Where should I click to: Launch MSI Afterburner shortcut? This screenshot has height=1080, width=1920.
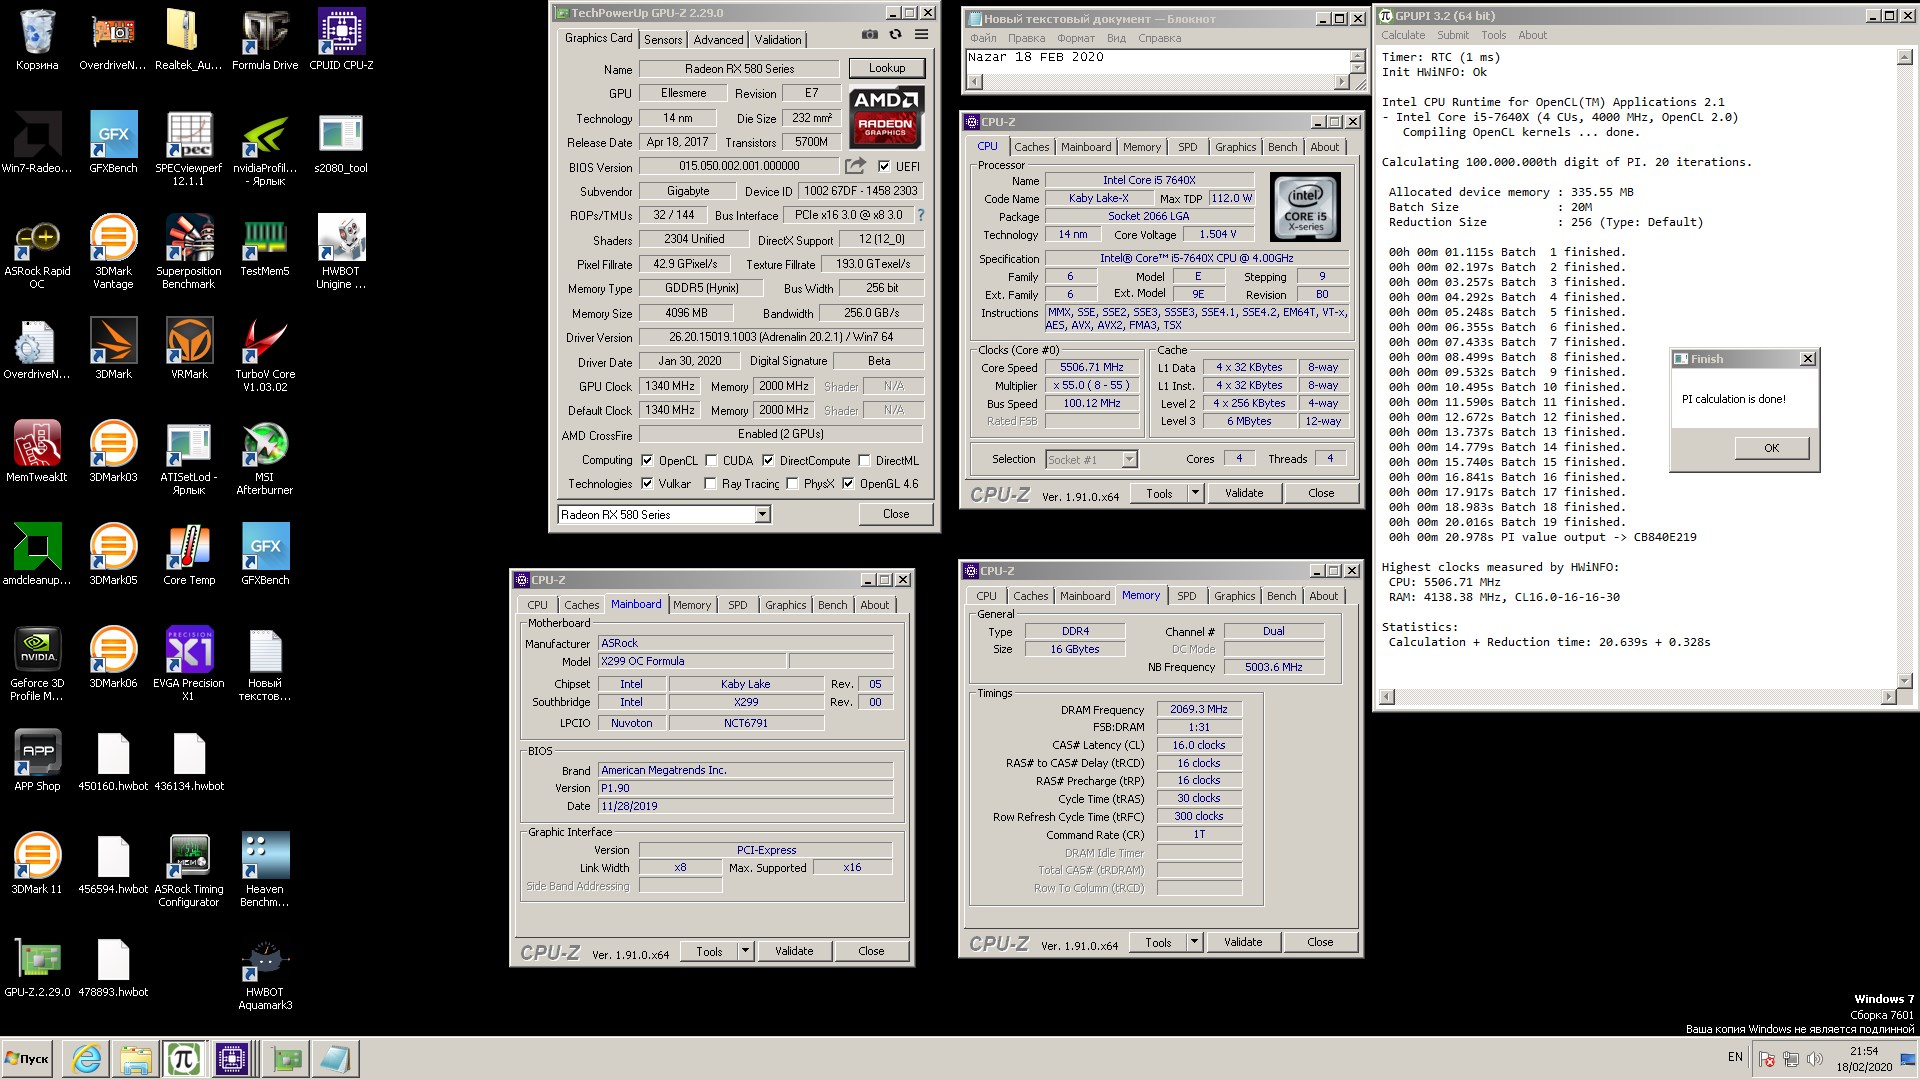pyautogui.click(x=265, y=458)
